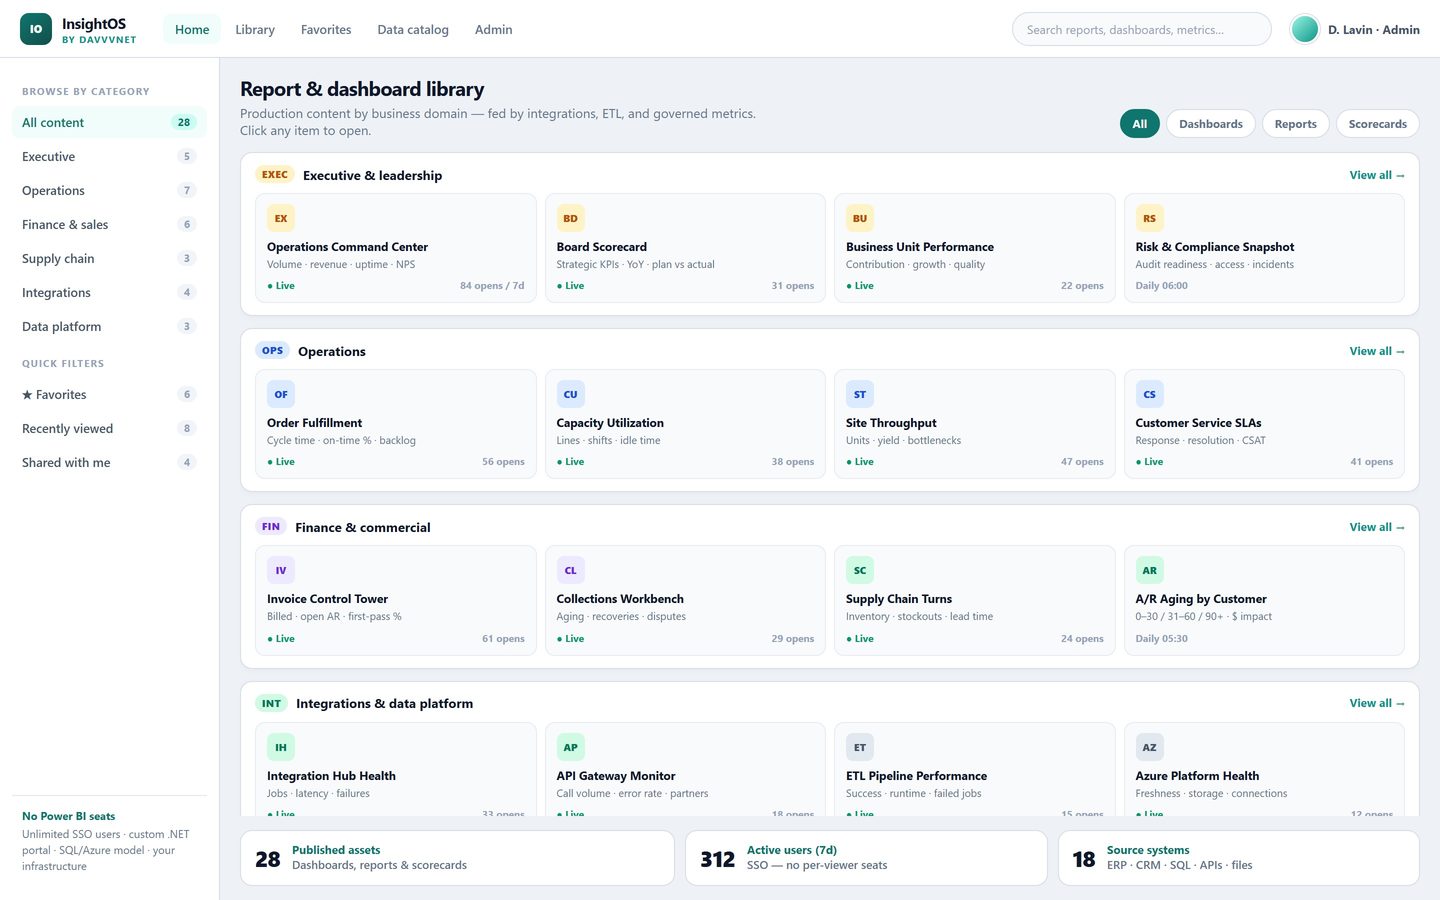Screen dimensions: 1440x900
Task: Click the D. Lavin · Admin name
Action: tap(1373, 30)
